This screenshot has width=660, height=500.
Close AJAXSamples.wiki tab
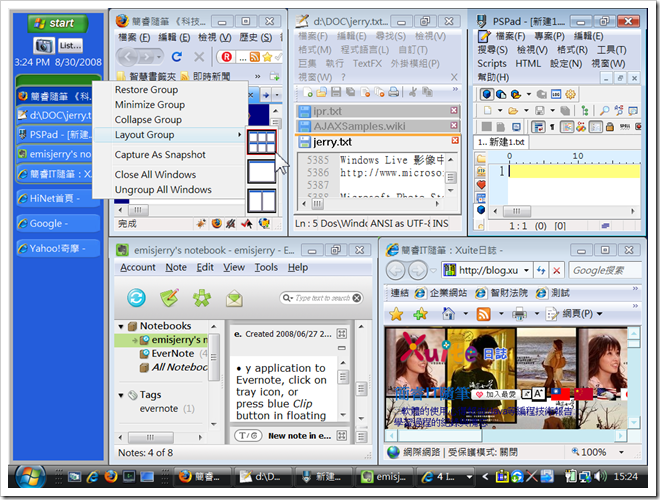[x=454, y=125]
